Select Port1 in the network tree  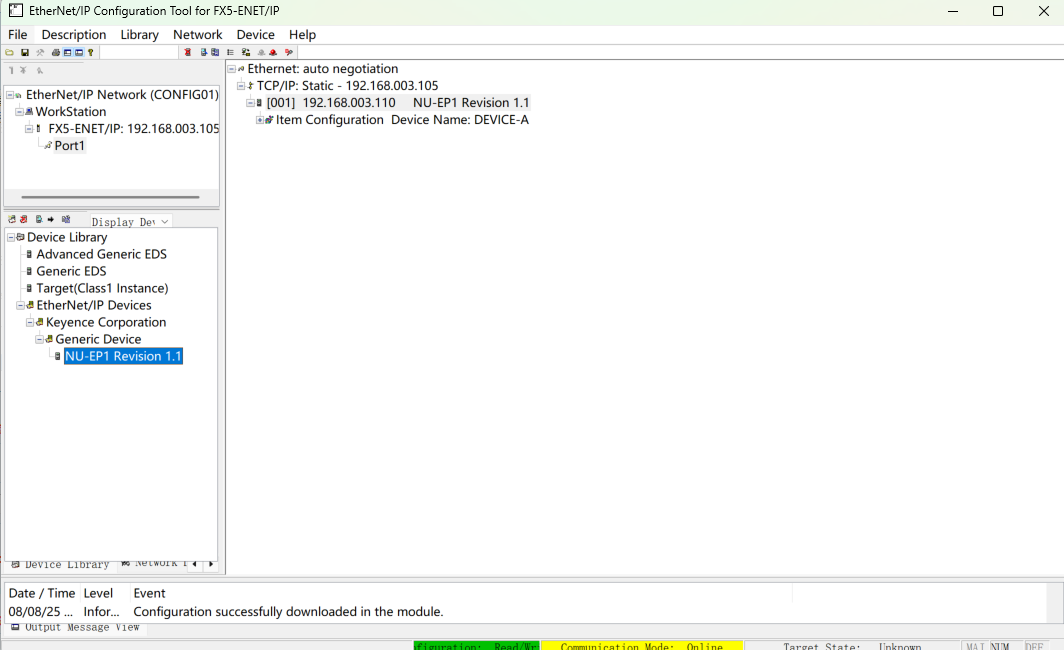69,146
